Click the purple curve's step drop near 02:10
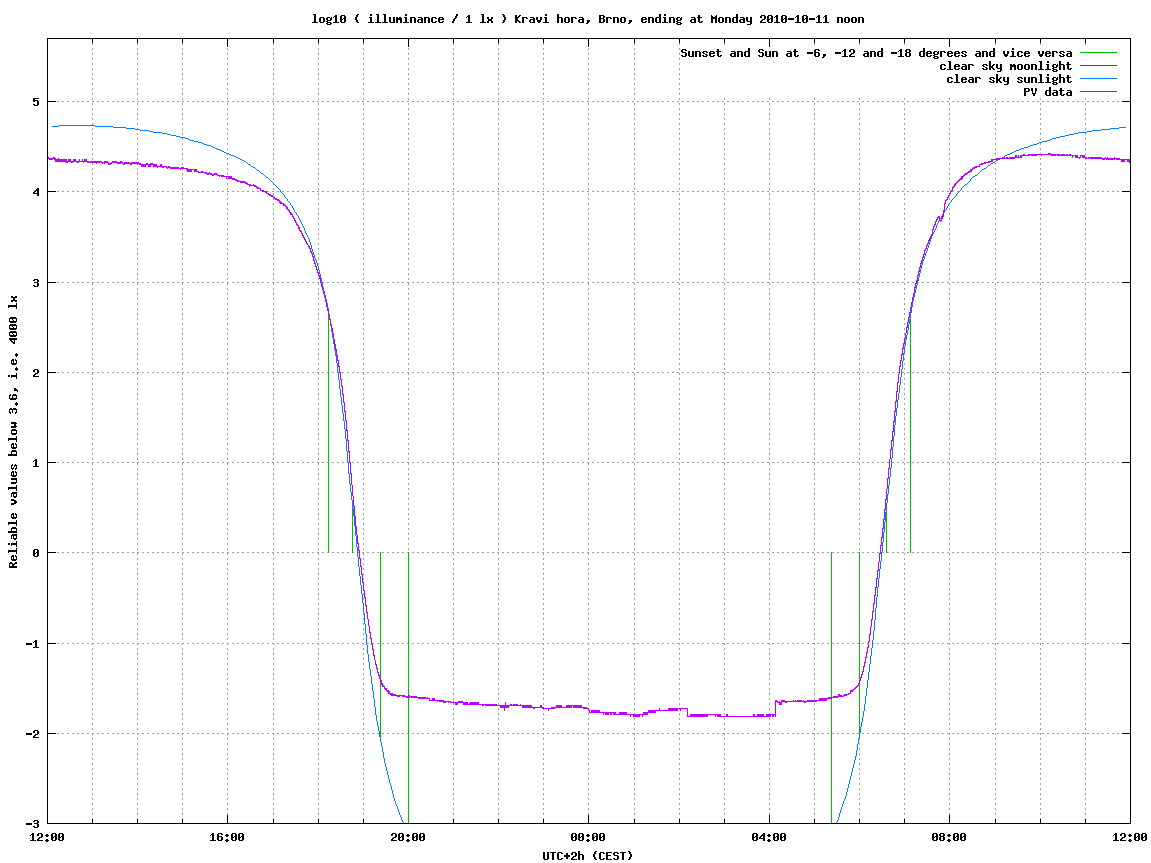The image size is (1151, 863). point(687,712)
